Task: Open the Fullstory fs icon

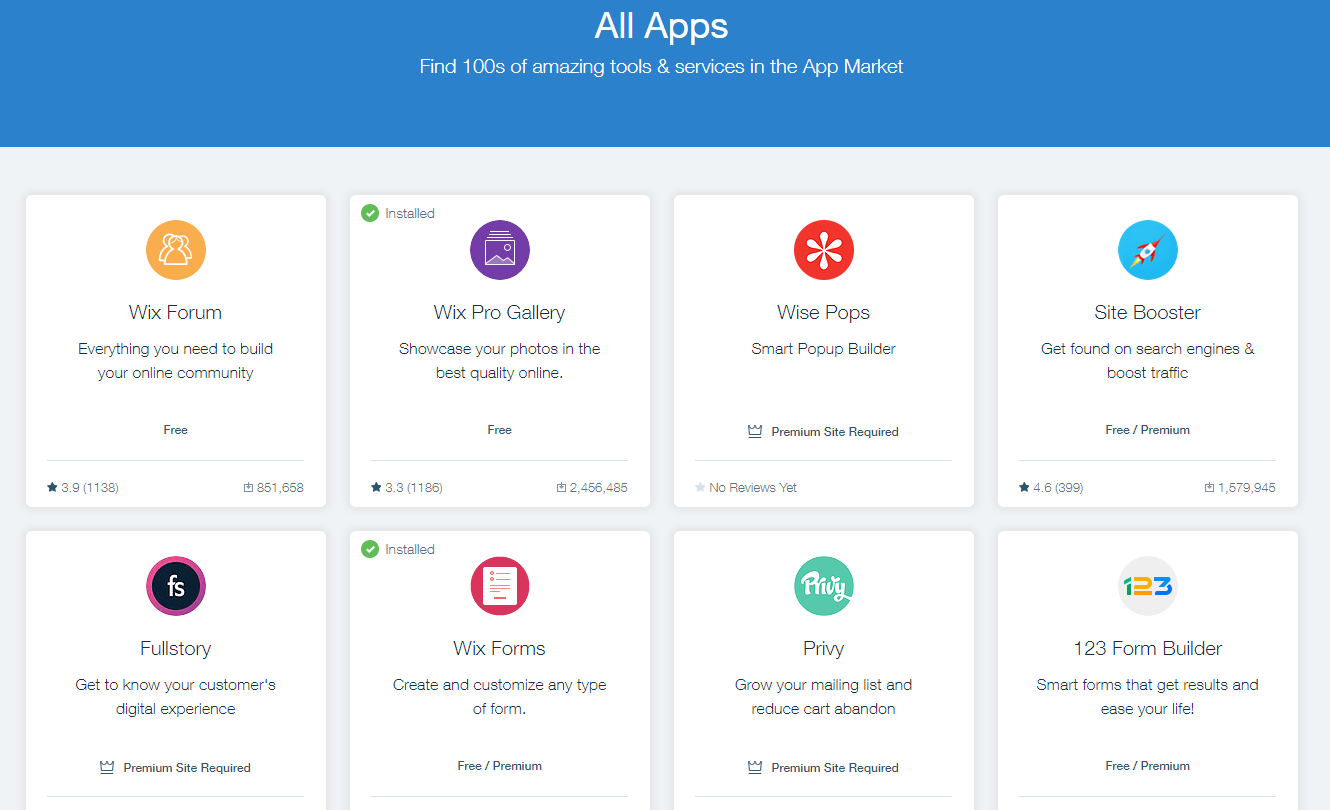Action: (176, 586)
